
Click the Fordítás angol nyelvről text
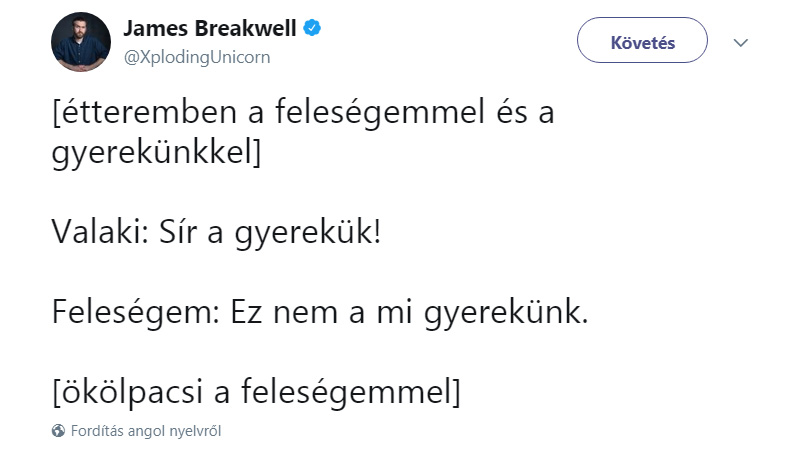click(x=146, y=431)
